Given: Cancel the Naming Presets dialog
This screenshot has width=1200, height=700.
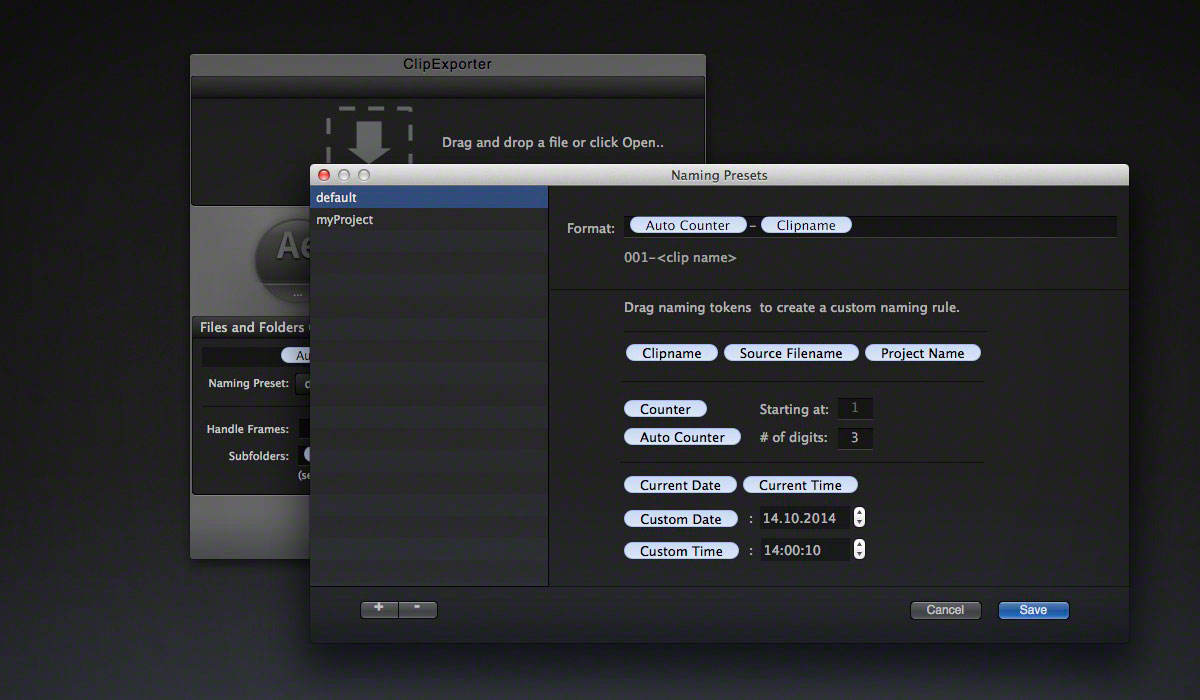Looking at the screenshot, I should (x=946, y=610).
